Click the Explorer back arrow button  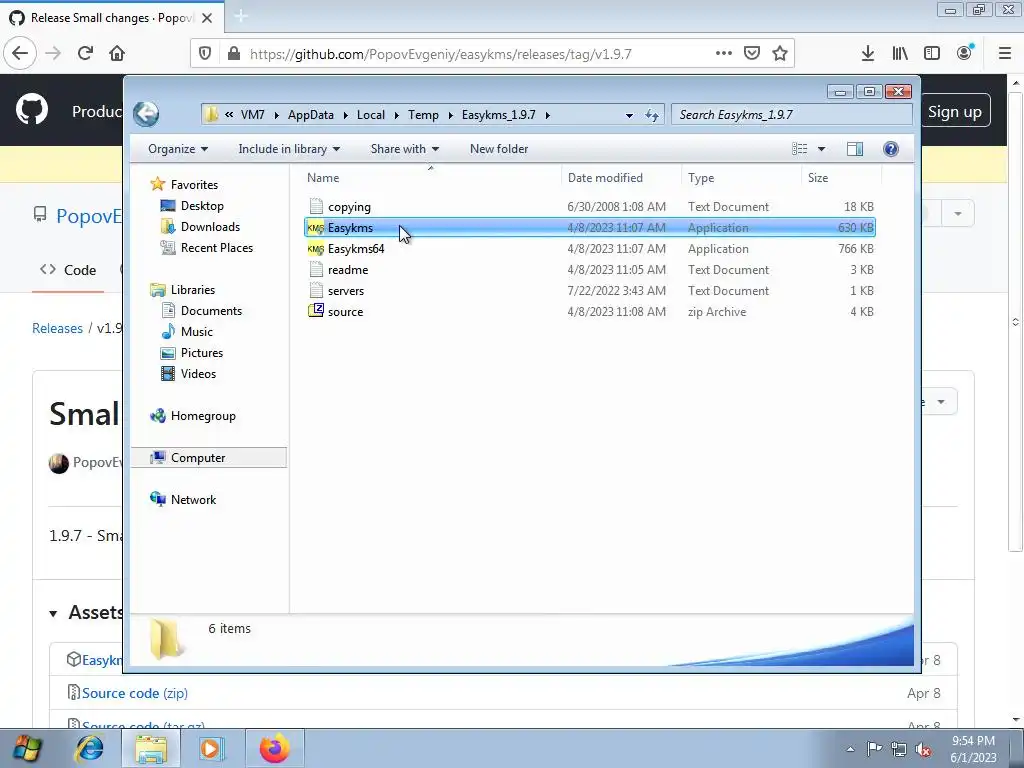click(146, 114)
